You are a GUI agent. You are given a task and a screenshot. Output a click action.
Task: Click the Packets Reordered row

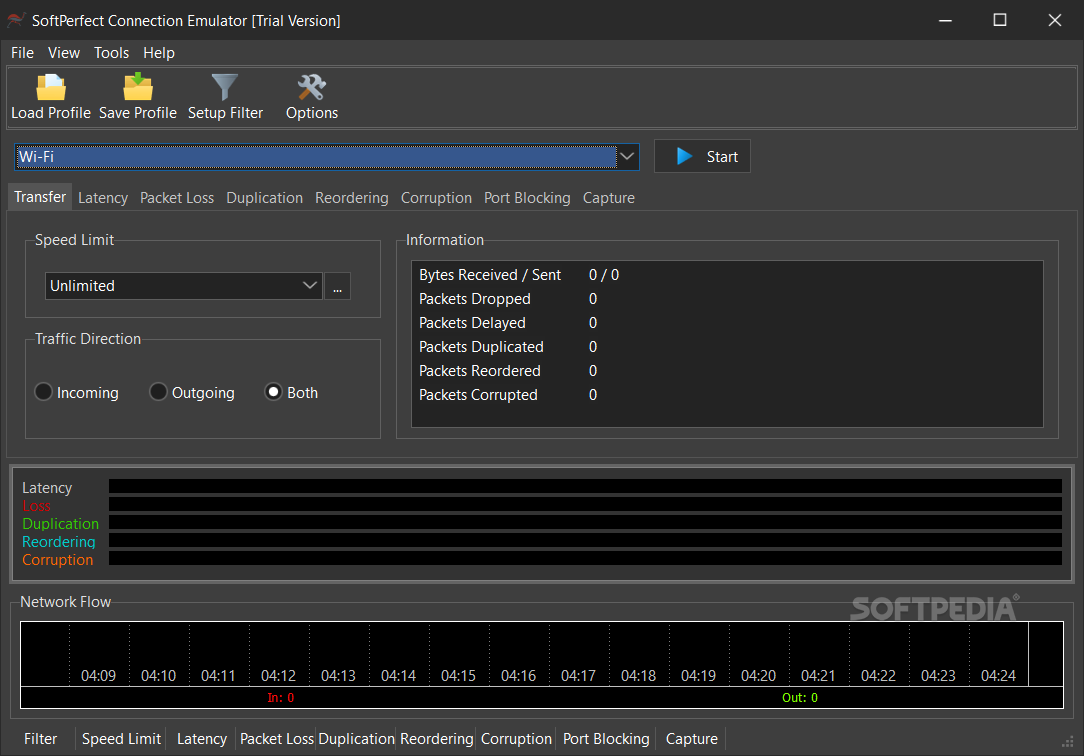click(x=727, y=371)
